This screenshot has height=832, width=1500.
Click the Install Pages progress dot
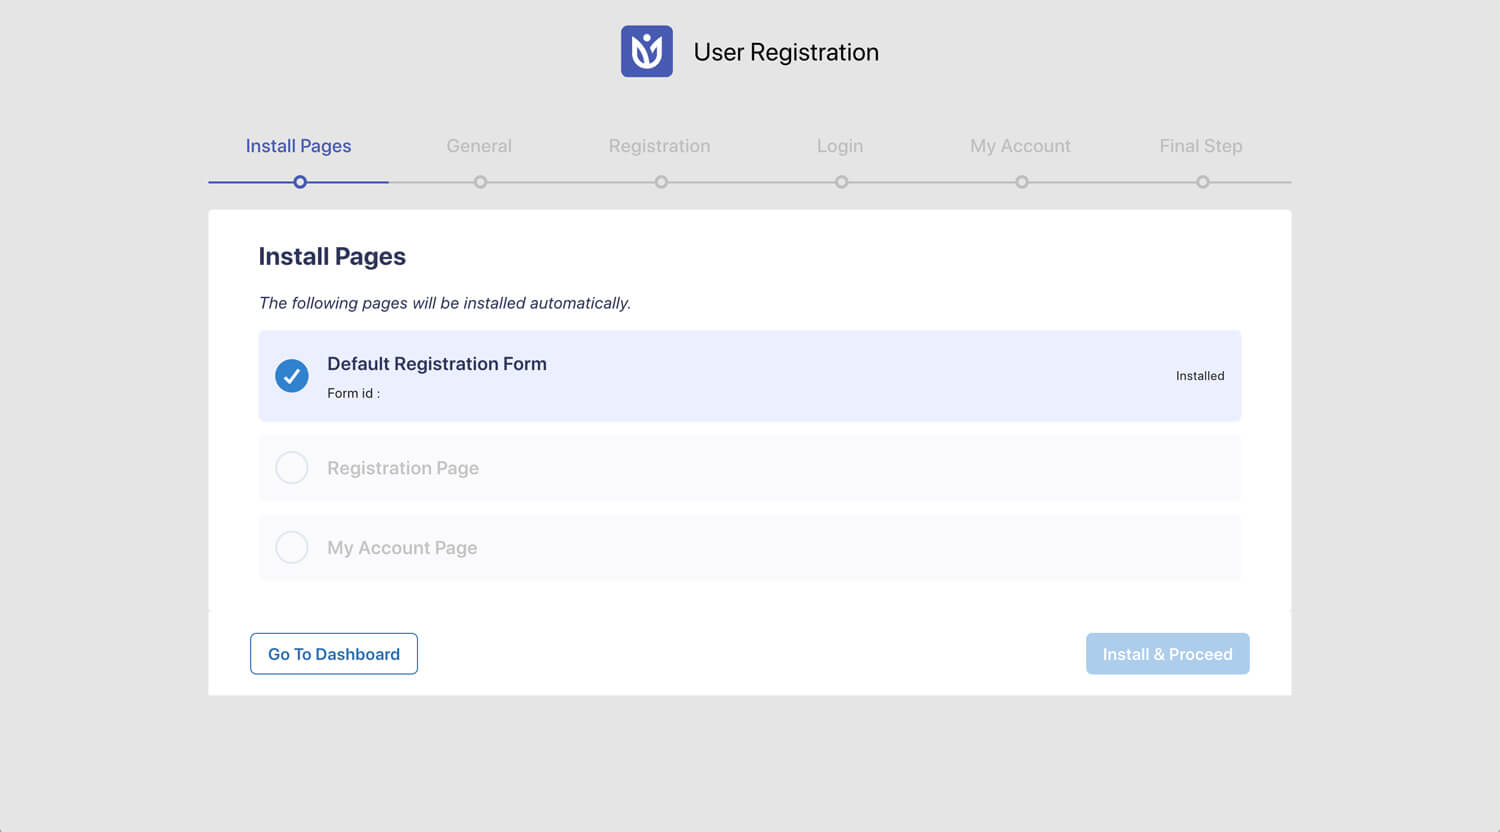(300, 182)
